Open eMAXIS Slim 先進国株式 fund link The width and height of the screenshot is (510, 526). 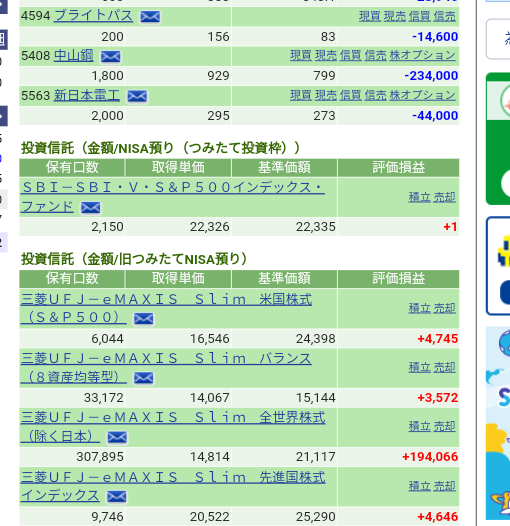click(173, 486)
